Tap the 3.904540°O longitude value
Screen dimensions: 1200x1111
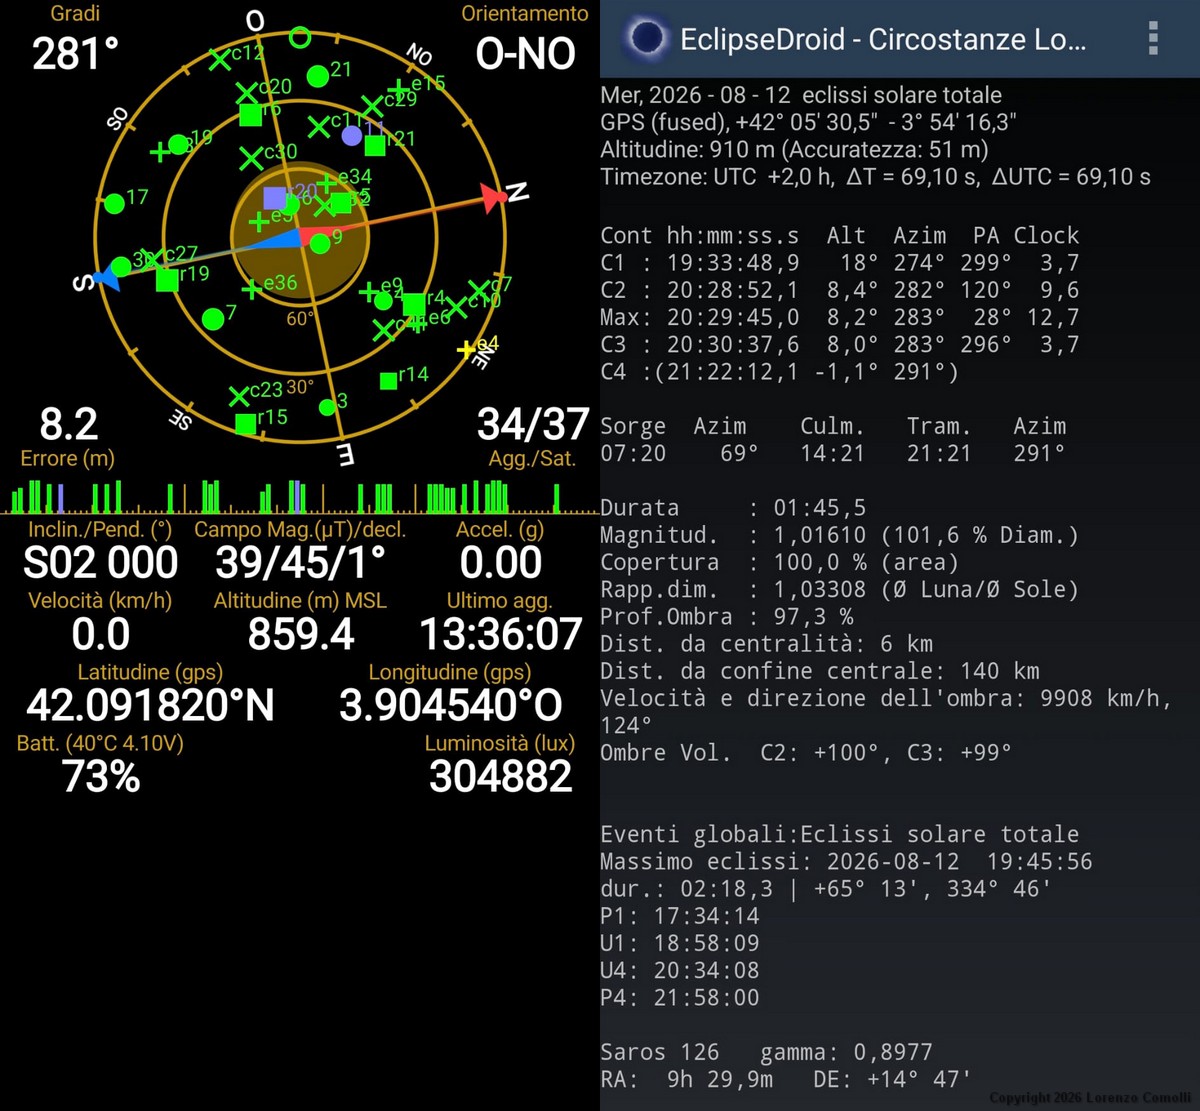coord(451,706)
